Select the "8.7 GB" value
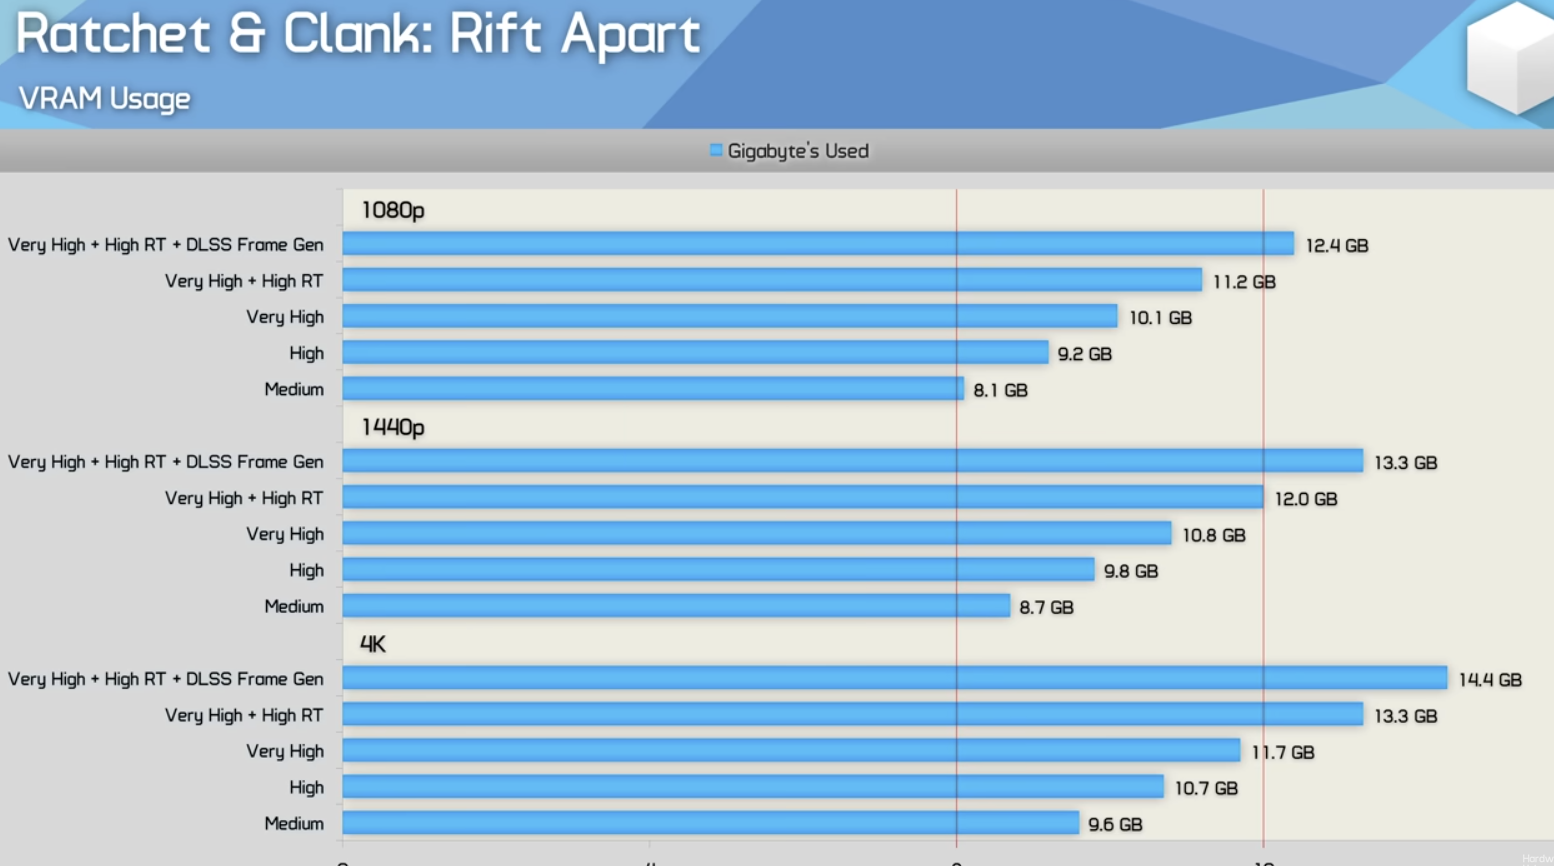The image size is (1554, 866). point(1047,607)
